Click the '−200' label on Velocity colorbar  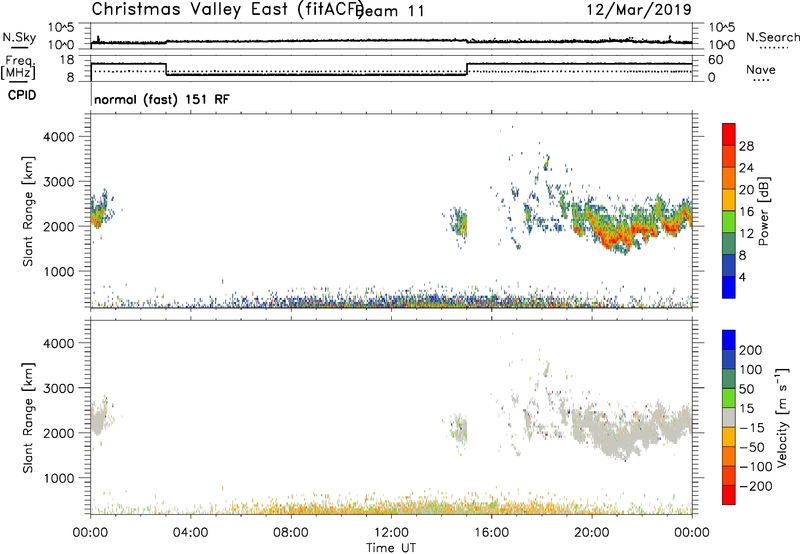(x=756, y=486)
